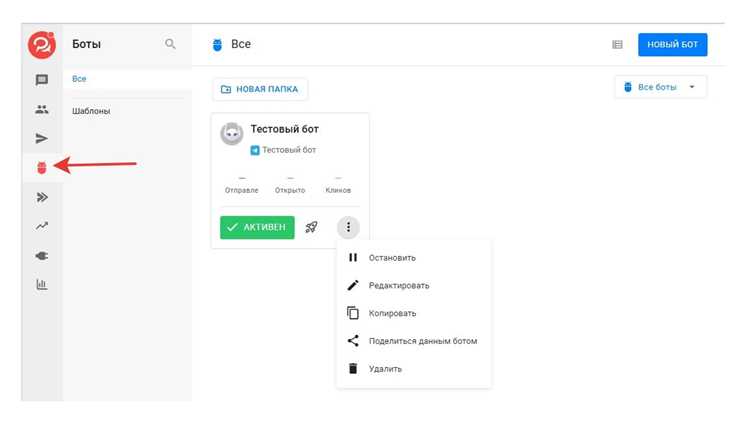Open the three-dot menu on Тестовый бот card
This screenshot has height=422, width=750.
tap(348, 227)
